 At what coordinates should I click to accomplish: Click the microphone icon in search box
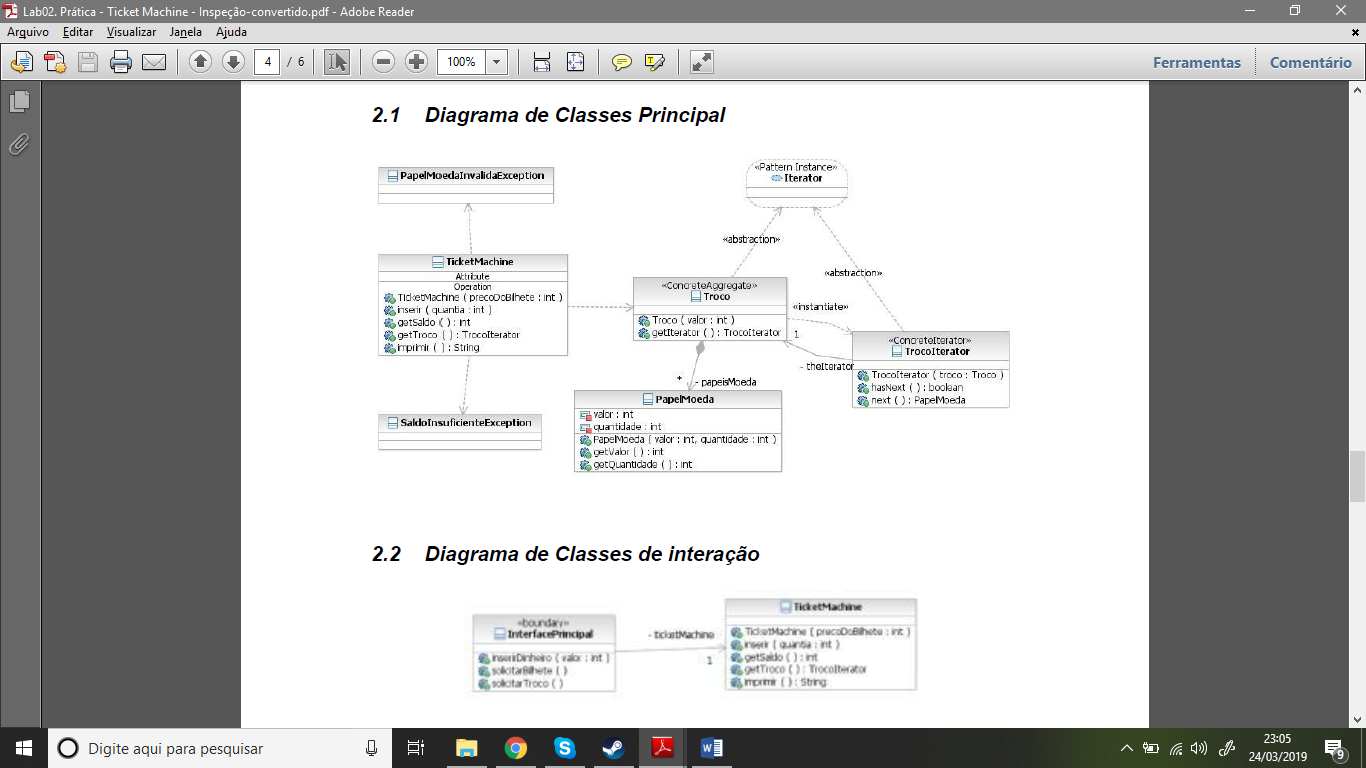[371, 748]
